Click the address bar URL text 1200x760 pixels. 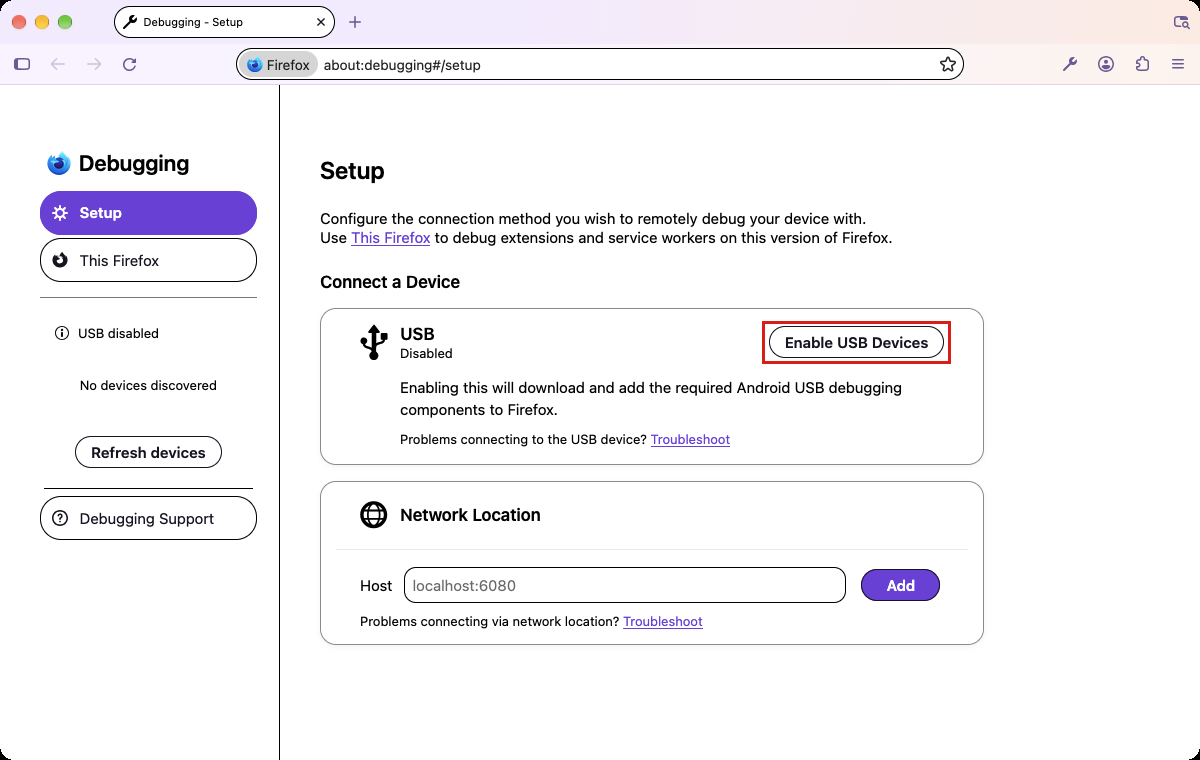point(402,65)
